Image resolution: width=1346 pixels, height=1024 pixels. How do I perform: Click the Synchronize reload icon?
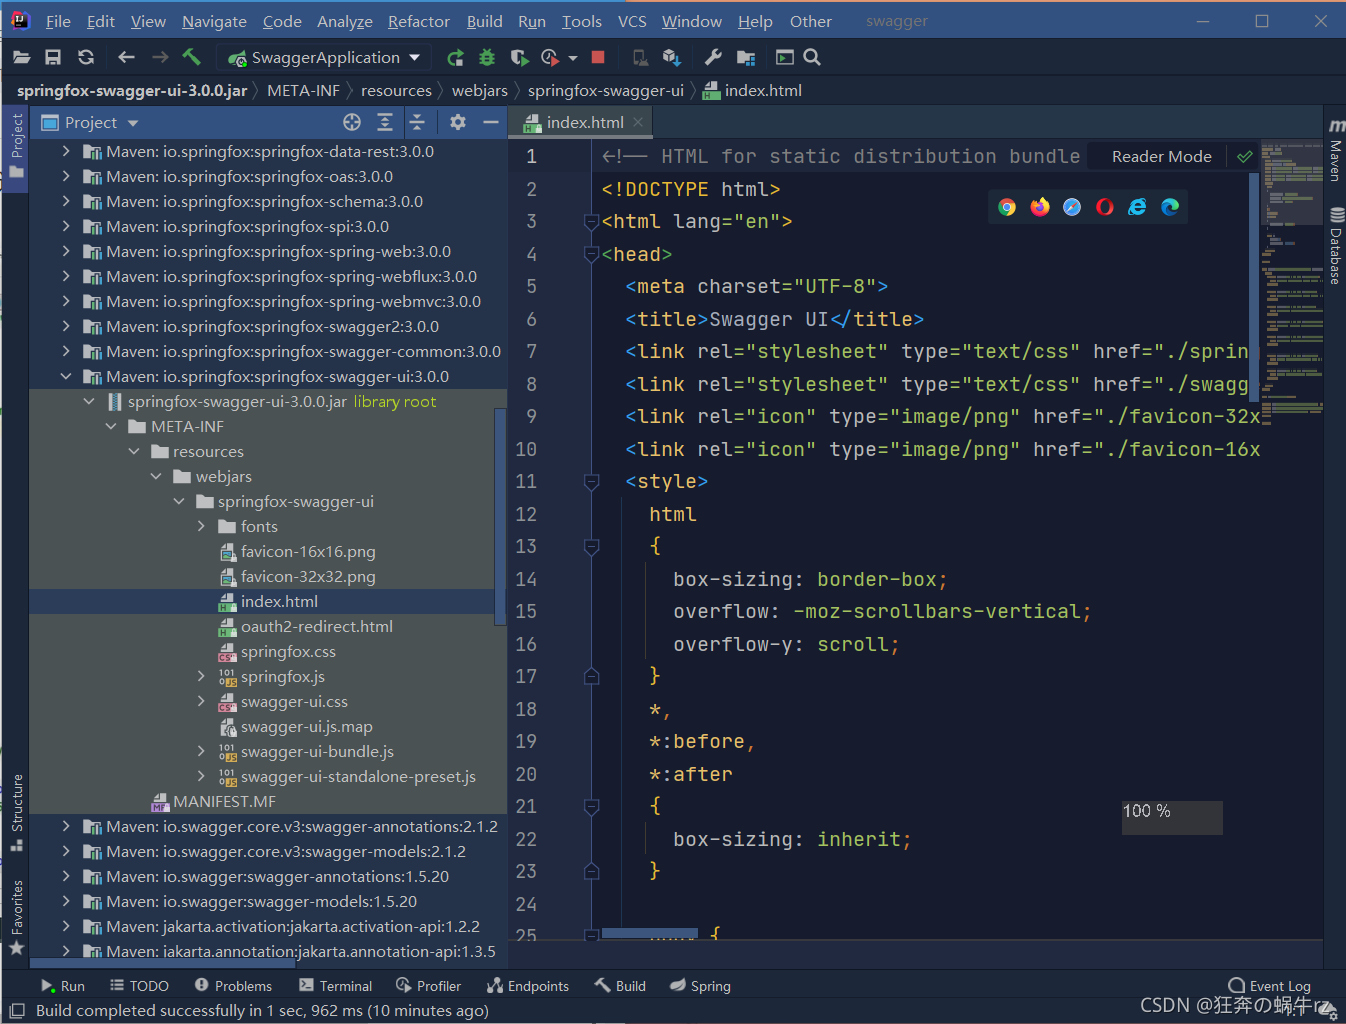(86, 58)
